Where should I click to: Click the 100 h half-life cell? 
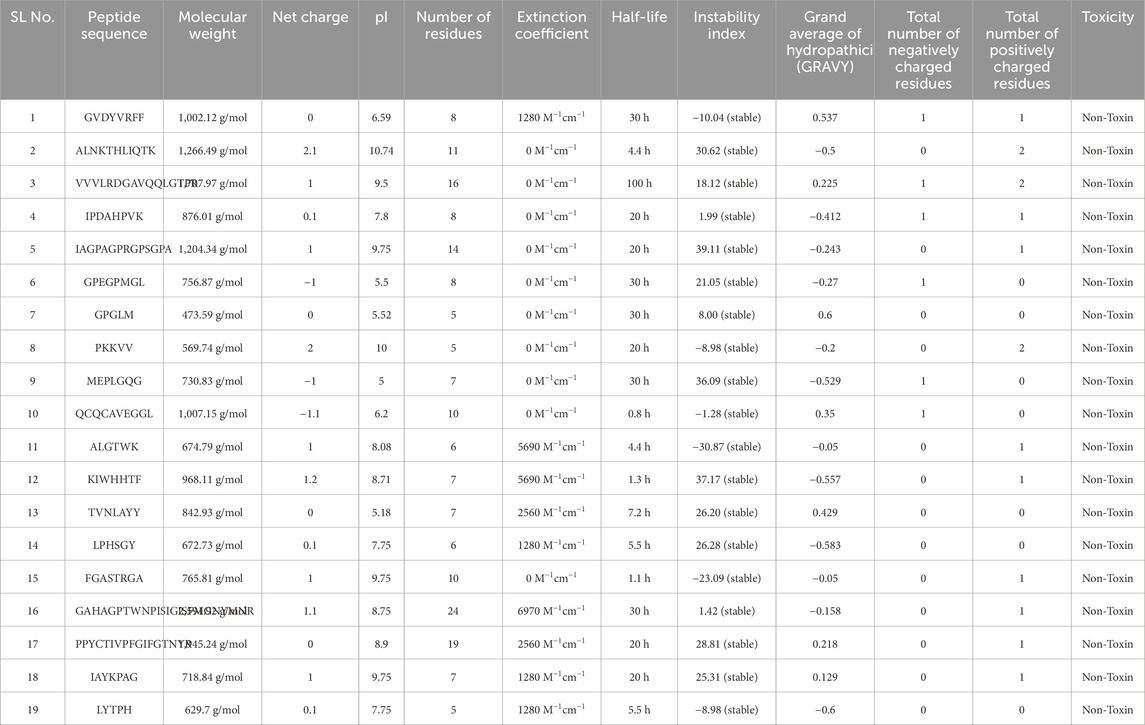[639, 184]
